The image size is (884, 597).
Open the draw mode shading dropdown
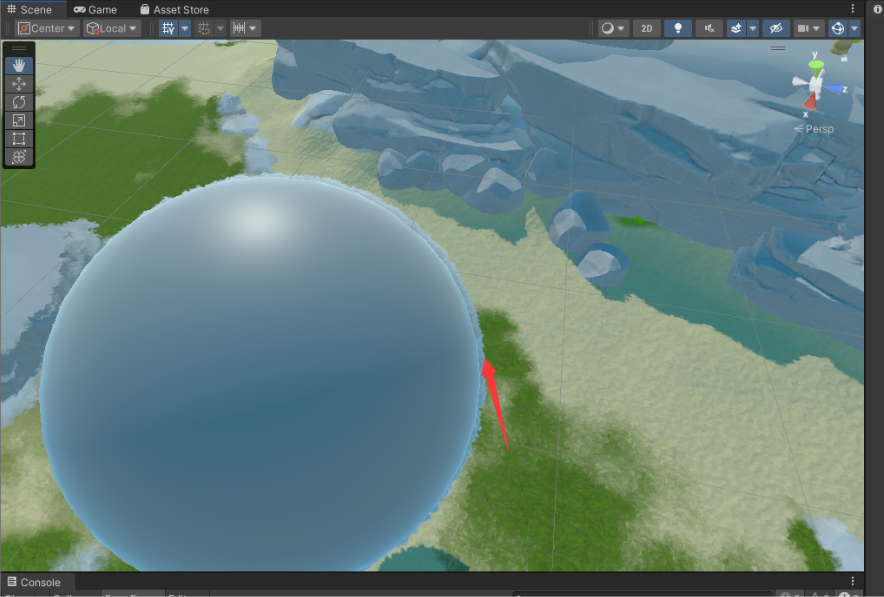(x=612, y=28)
